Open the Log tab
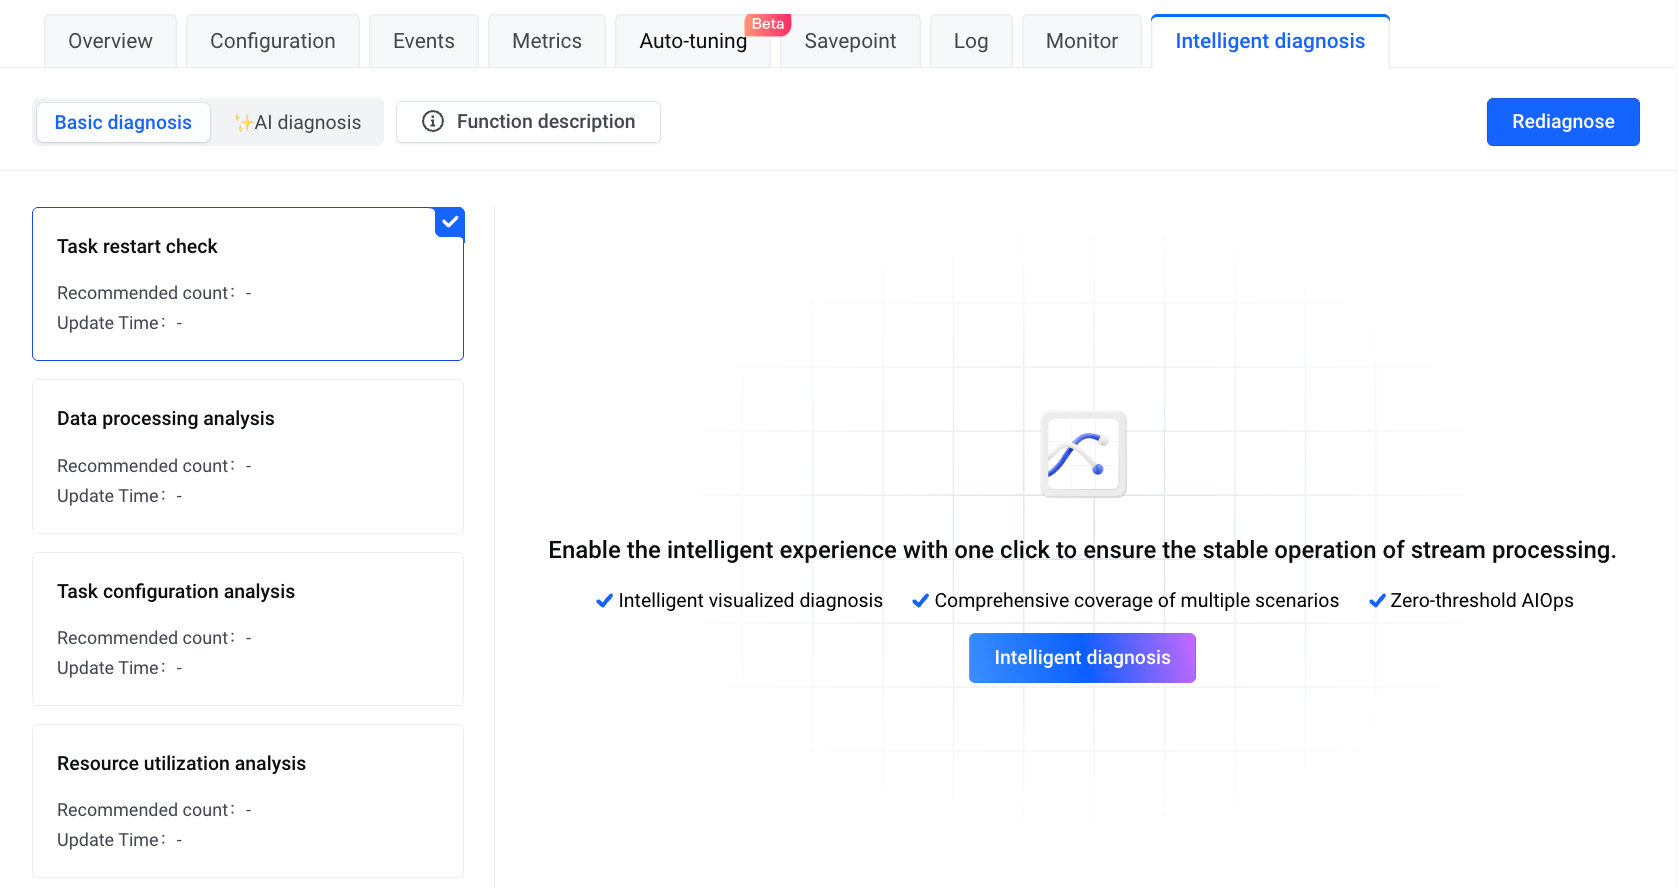Screen dimensions: 1678x888 coord(971,41)
